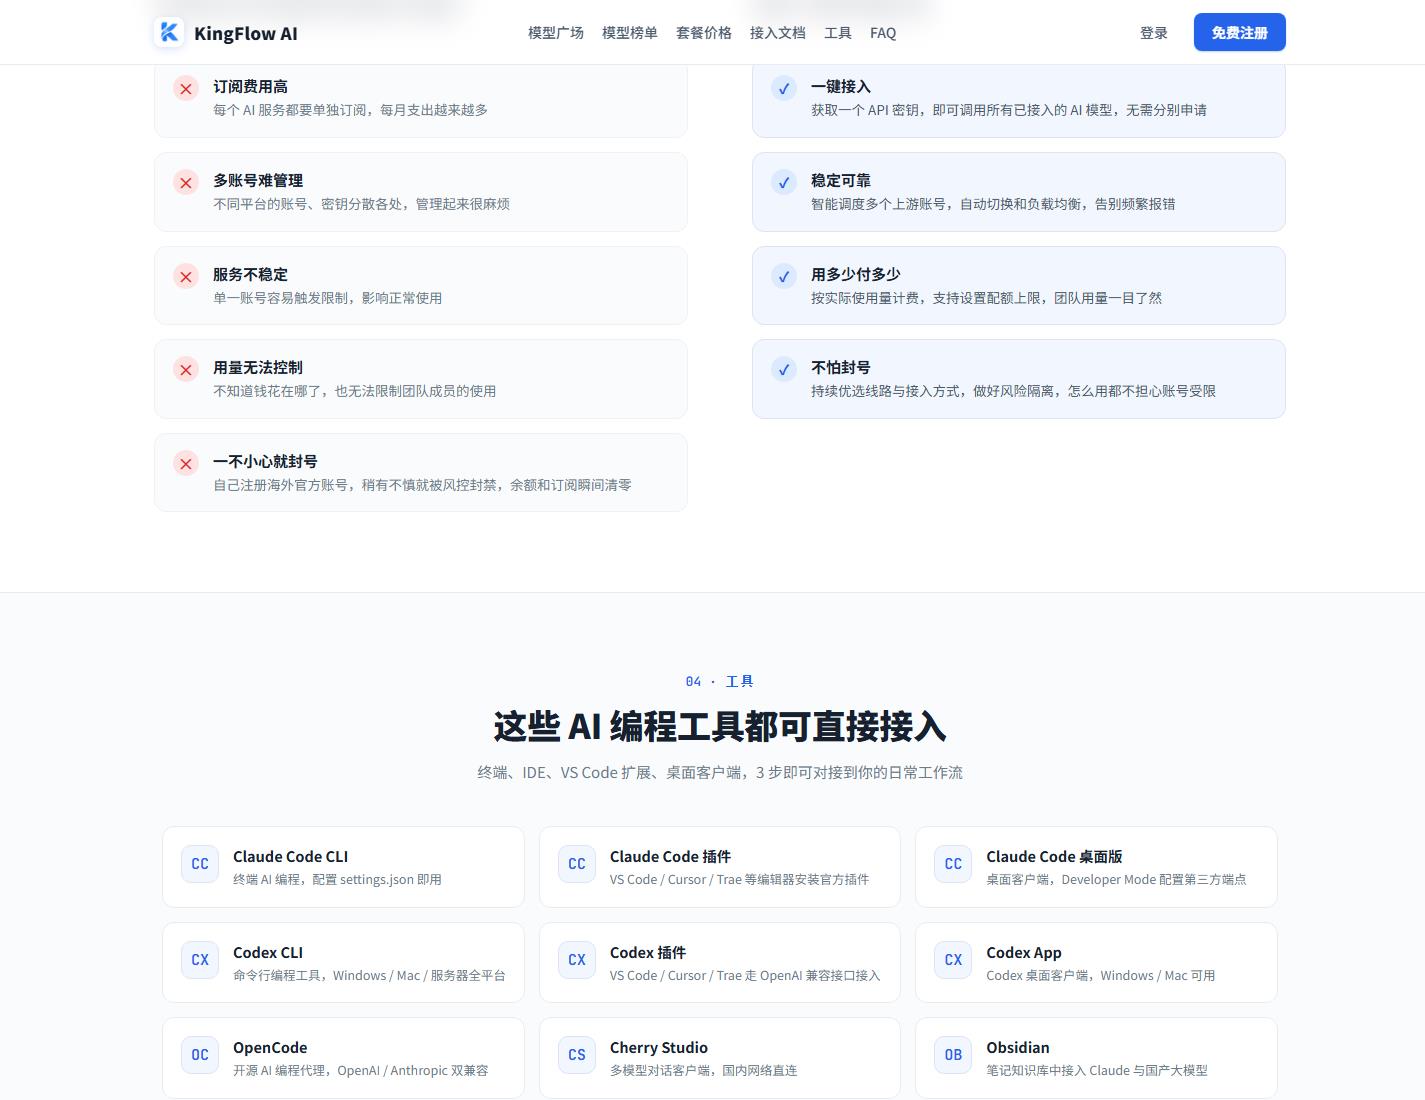Click the CC icon of Claude Code 桌面版
This screenshot has height=1100, width=1425.
pos(953,864)
